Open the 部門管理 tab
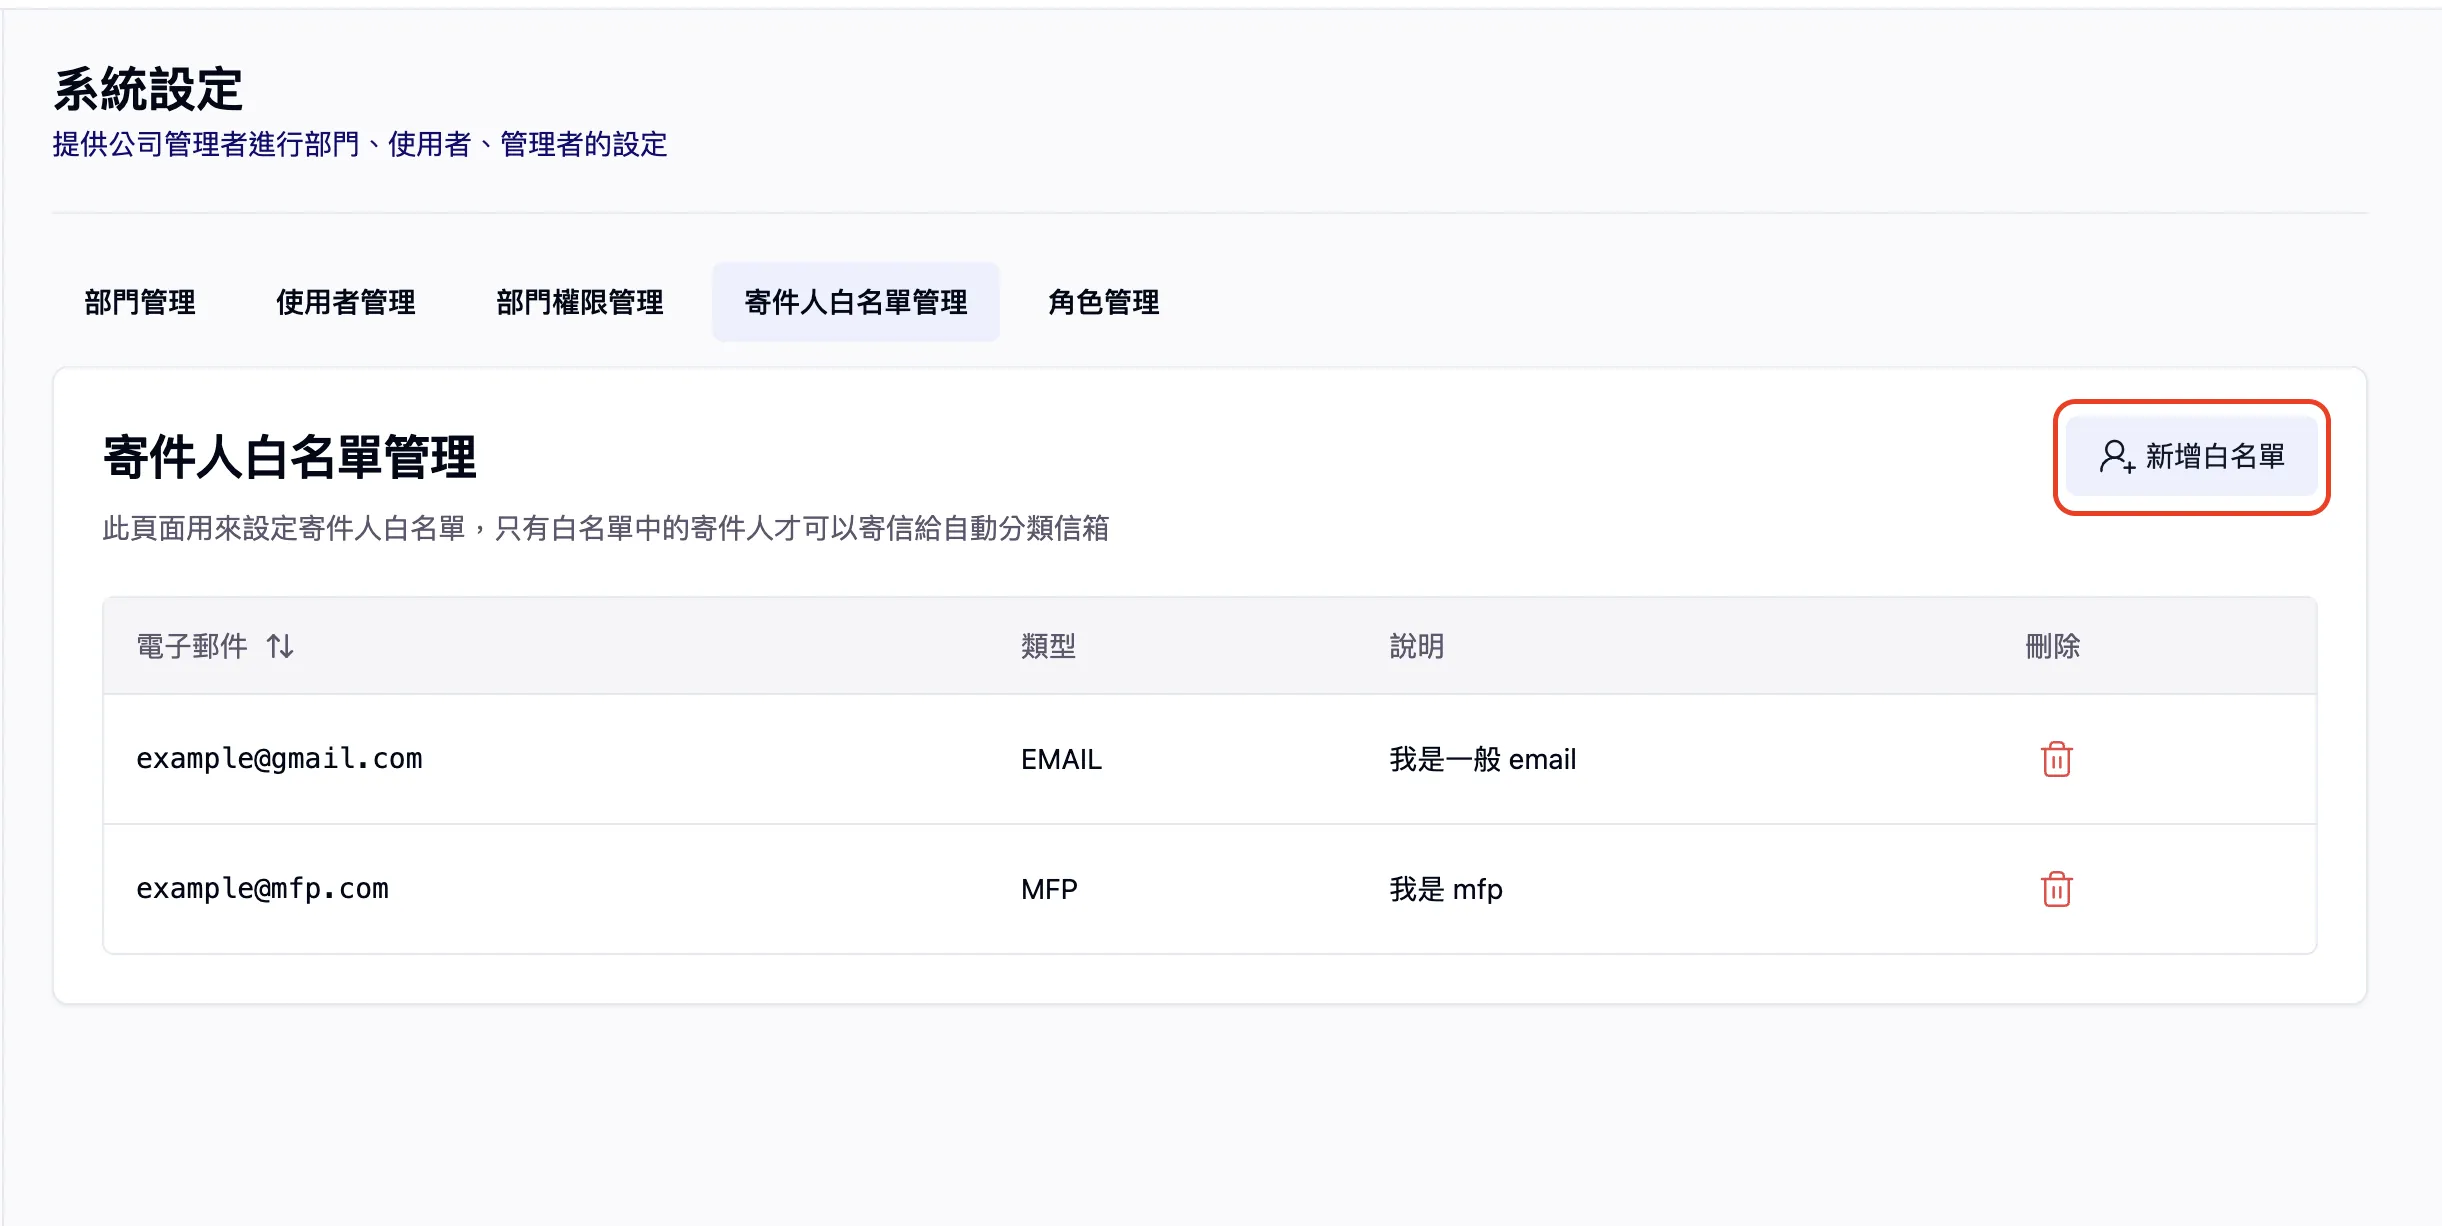This screenshot has width=2442, height=1226. 140,303
